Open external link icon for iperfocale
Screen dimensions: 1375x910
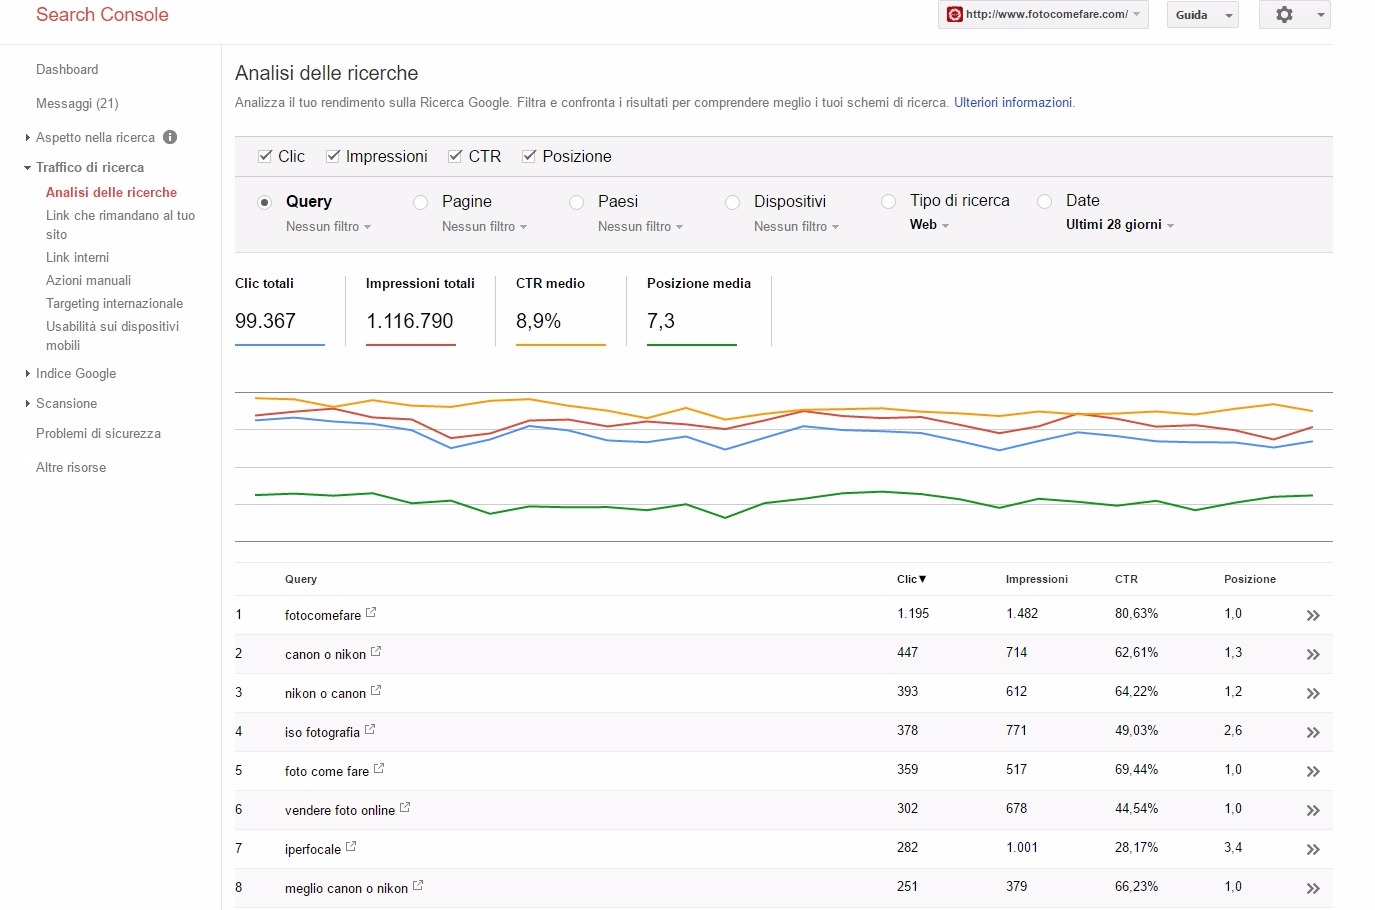pos(351,847)
